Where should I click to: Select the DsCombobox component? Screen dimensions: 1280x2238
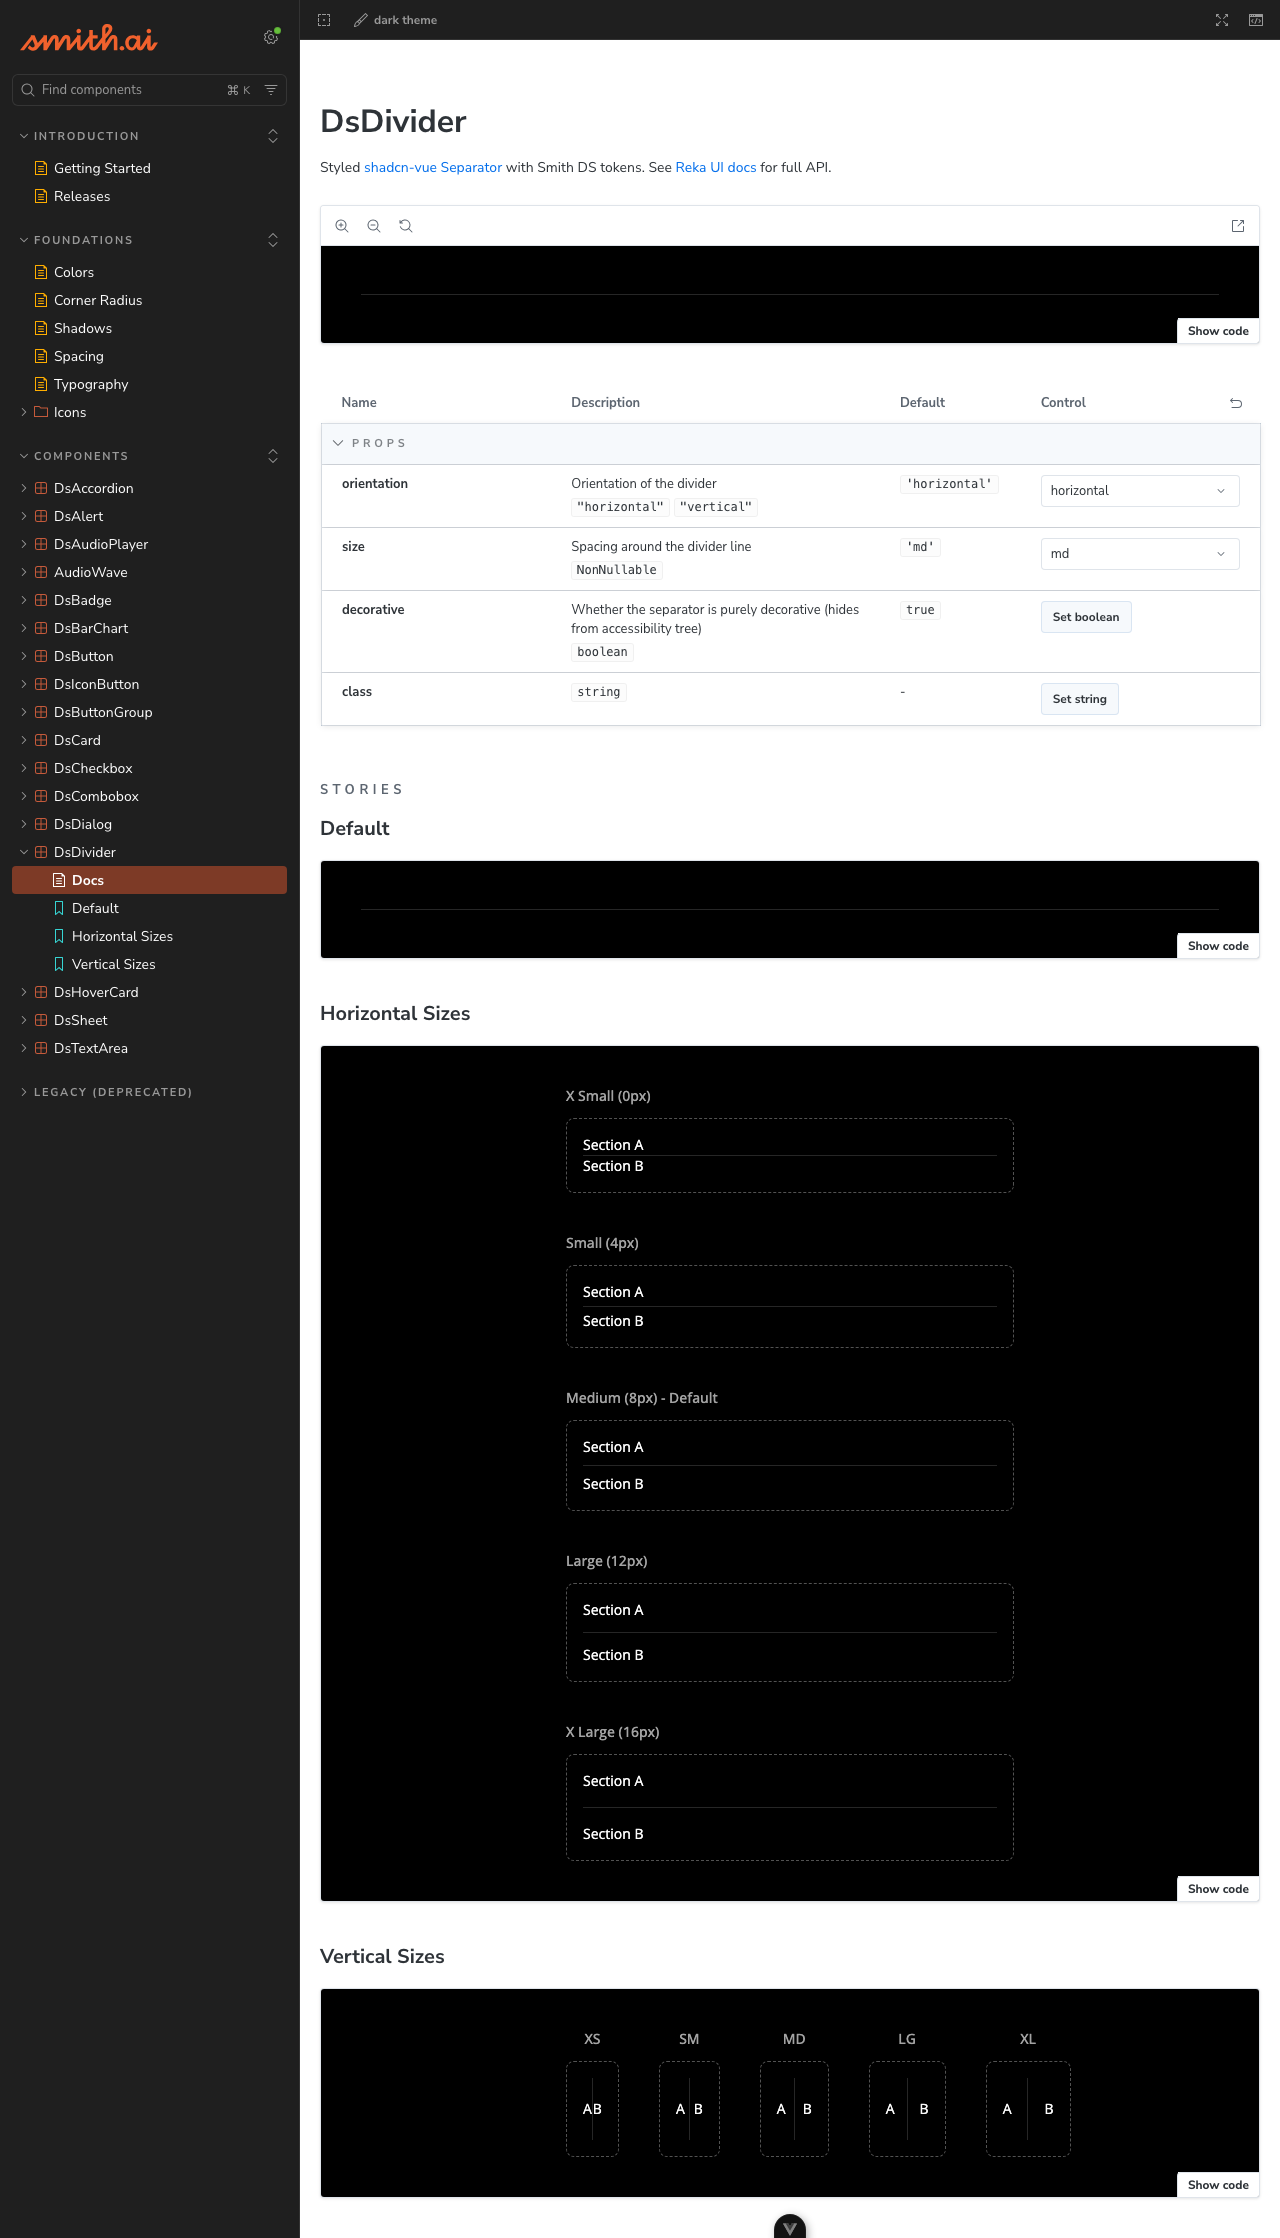(96, 796)
